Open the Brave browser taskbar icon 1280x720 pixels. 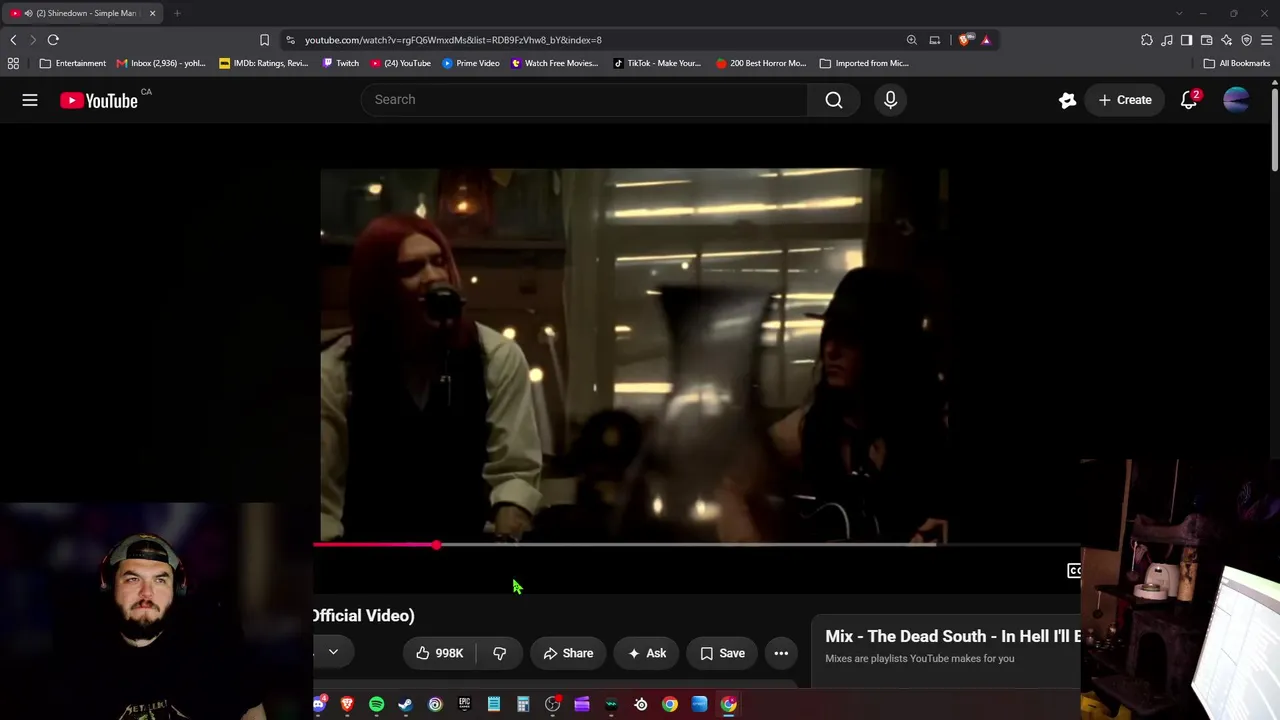coord(347,705)
